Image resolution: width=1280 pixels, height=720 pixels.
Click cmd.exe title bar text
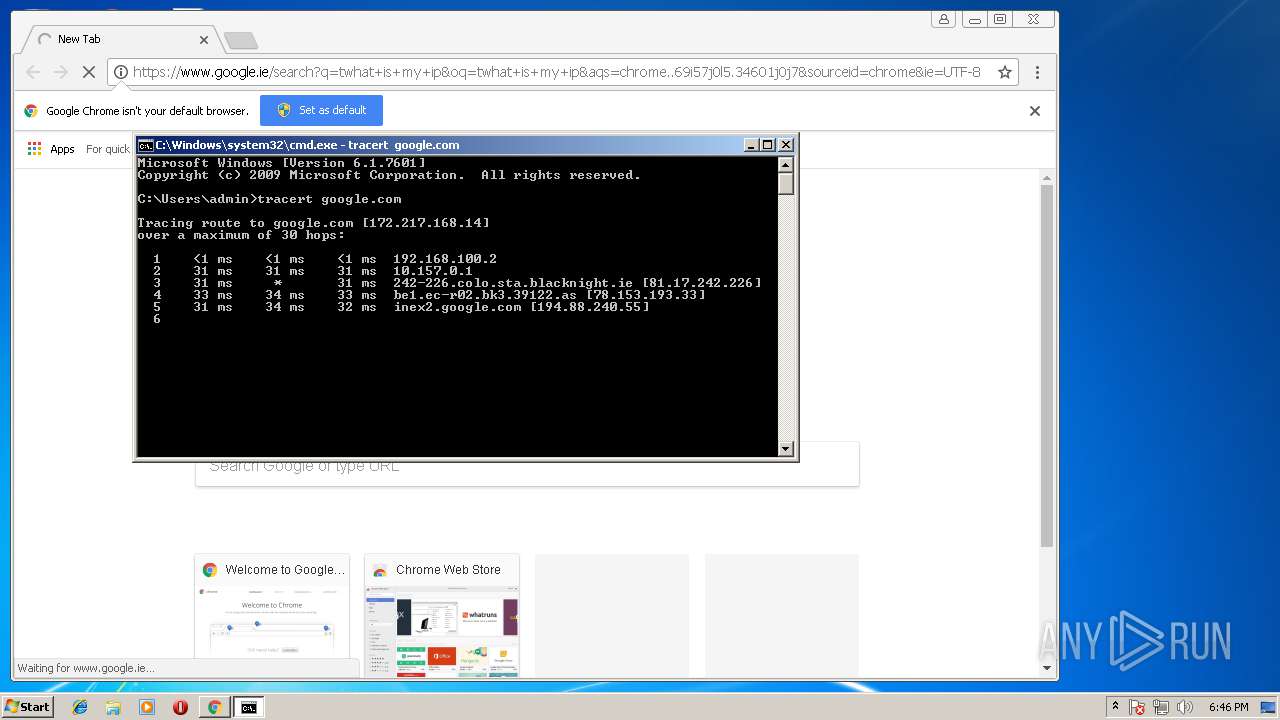tap(307, 145)
